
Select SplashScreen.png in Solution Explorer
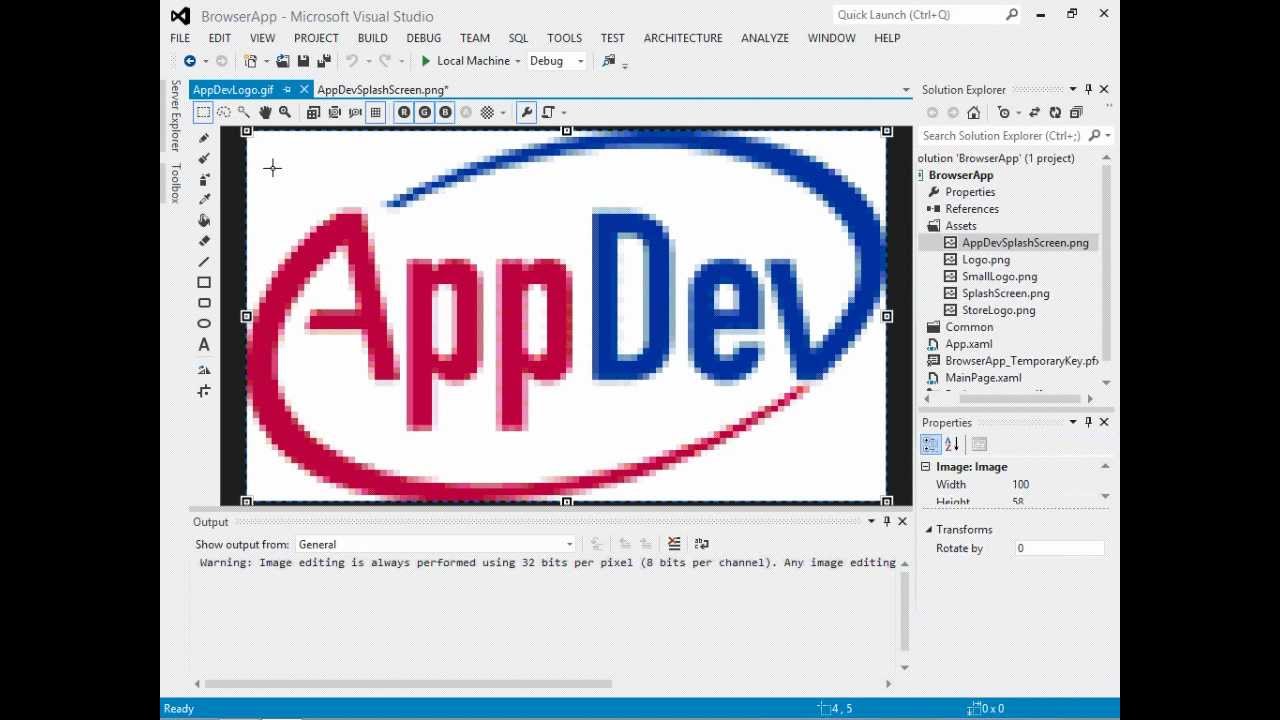(1005, 294)
